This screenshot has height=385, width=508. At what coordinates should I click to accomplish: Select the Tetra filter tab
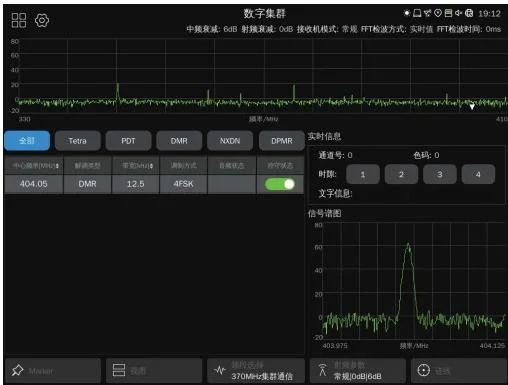77,141
